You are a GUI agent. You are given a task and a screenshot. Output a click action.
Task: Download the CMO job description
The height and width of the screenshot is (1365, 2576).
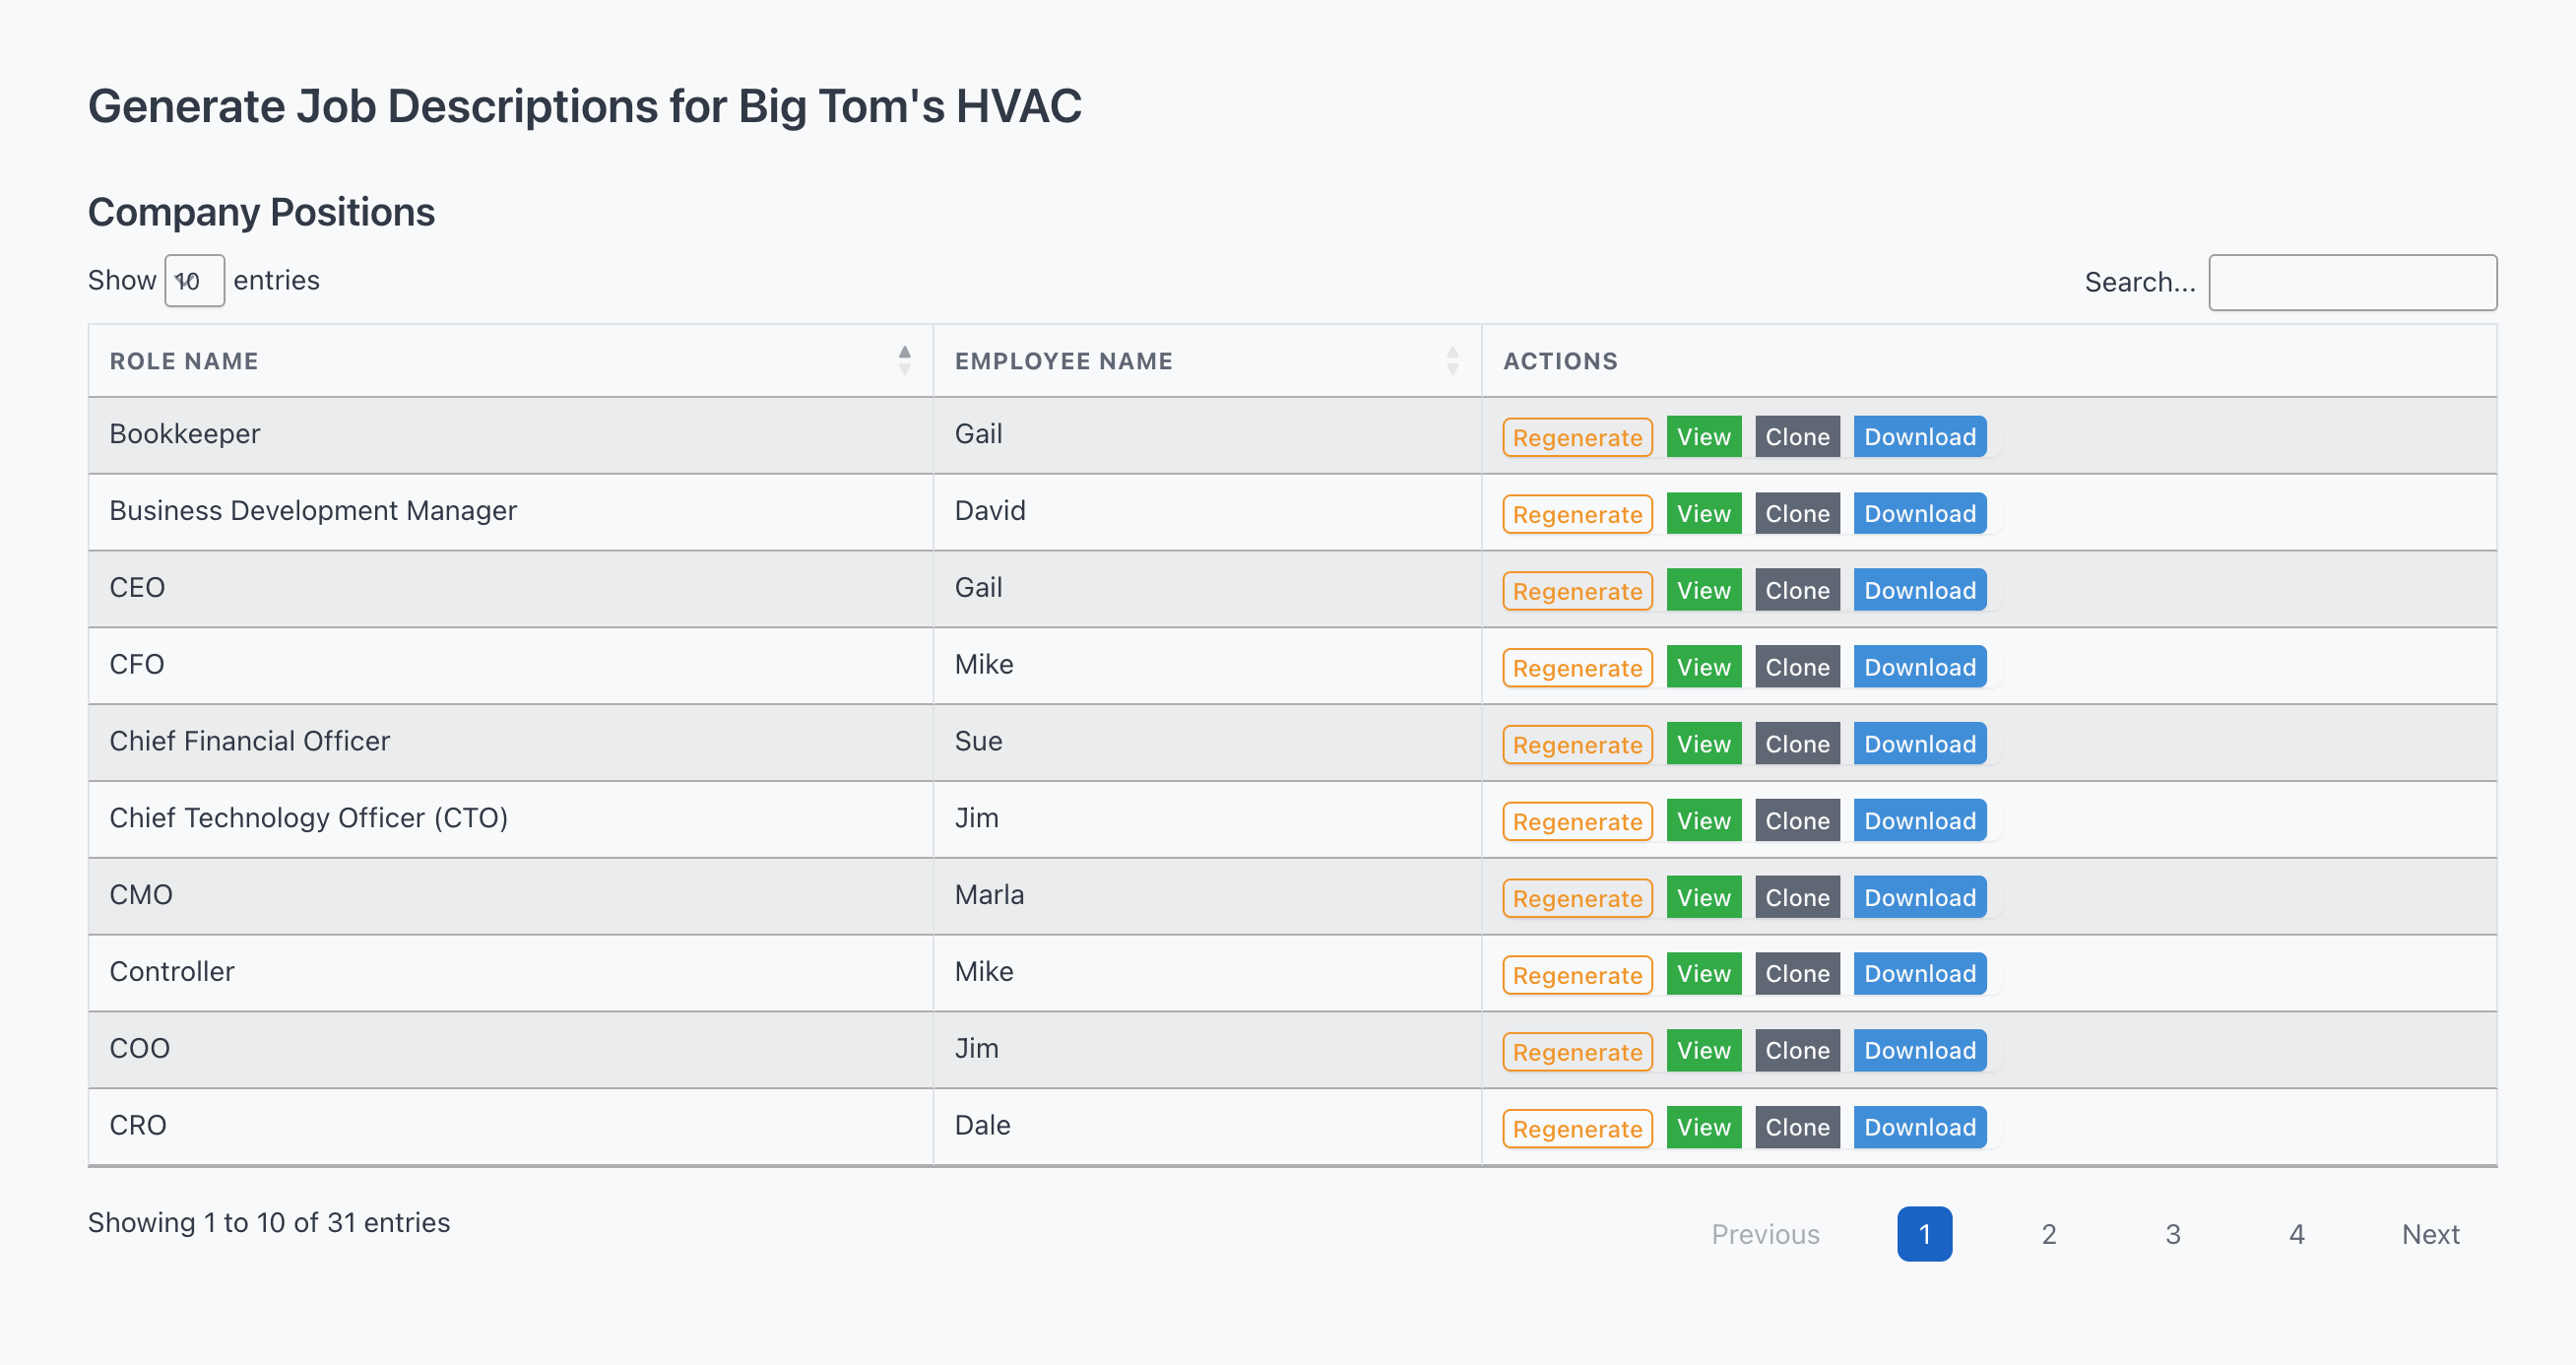click(1920, 898)
